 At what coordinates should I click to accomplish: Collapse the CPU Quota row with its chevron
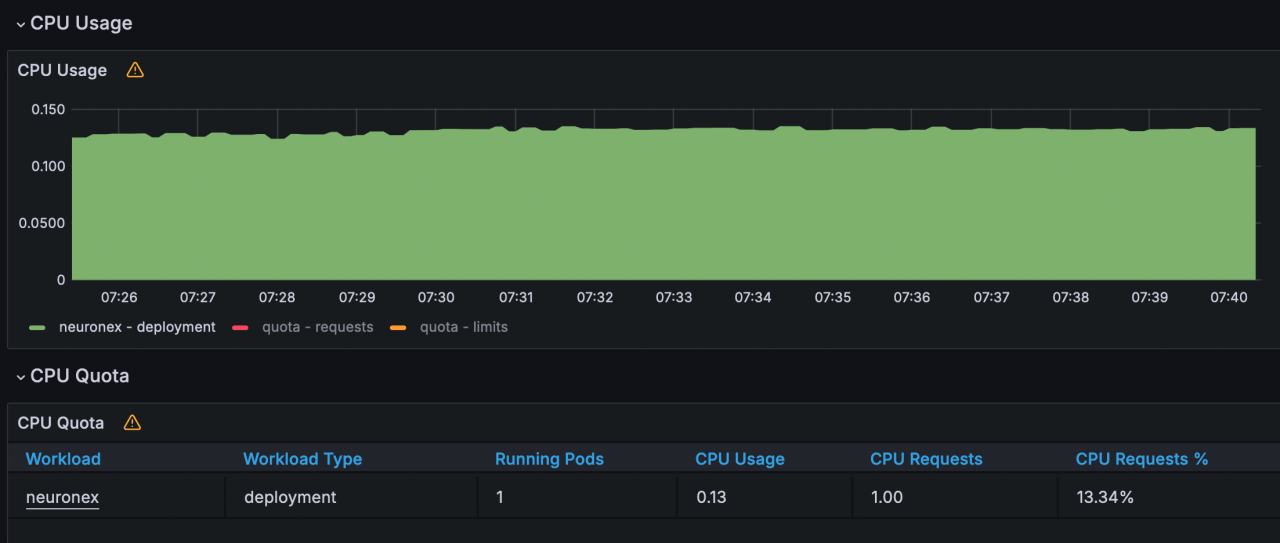pos(20,376)
